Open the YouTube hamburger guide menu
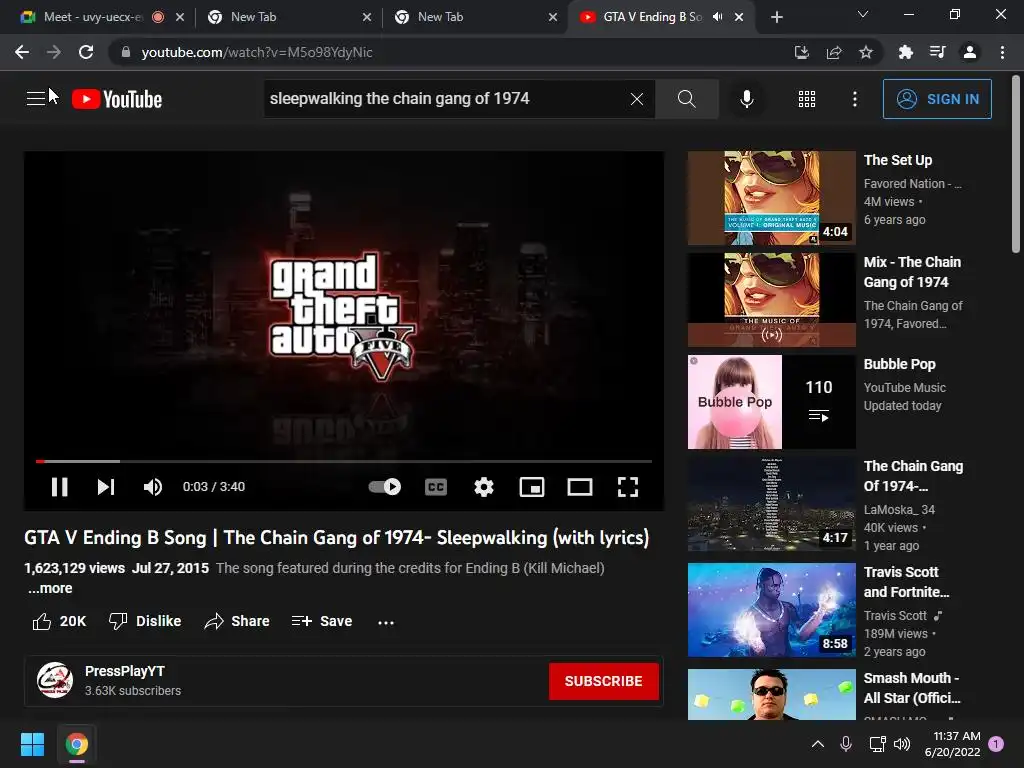 (x=35, y=99)
